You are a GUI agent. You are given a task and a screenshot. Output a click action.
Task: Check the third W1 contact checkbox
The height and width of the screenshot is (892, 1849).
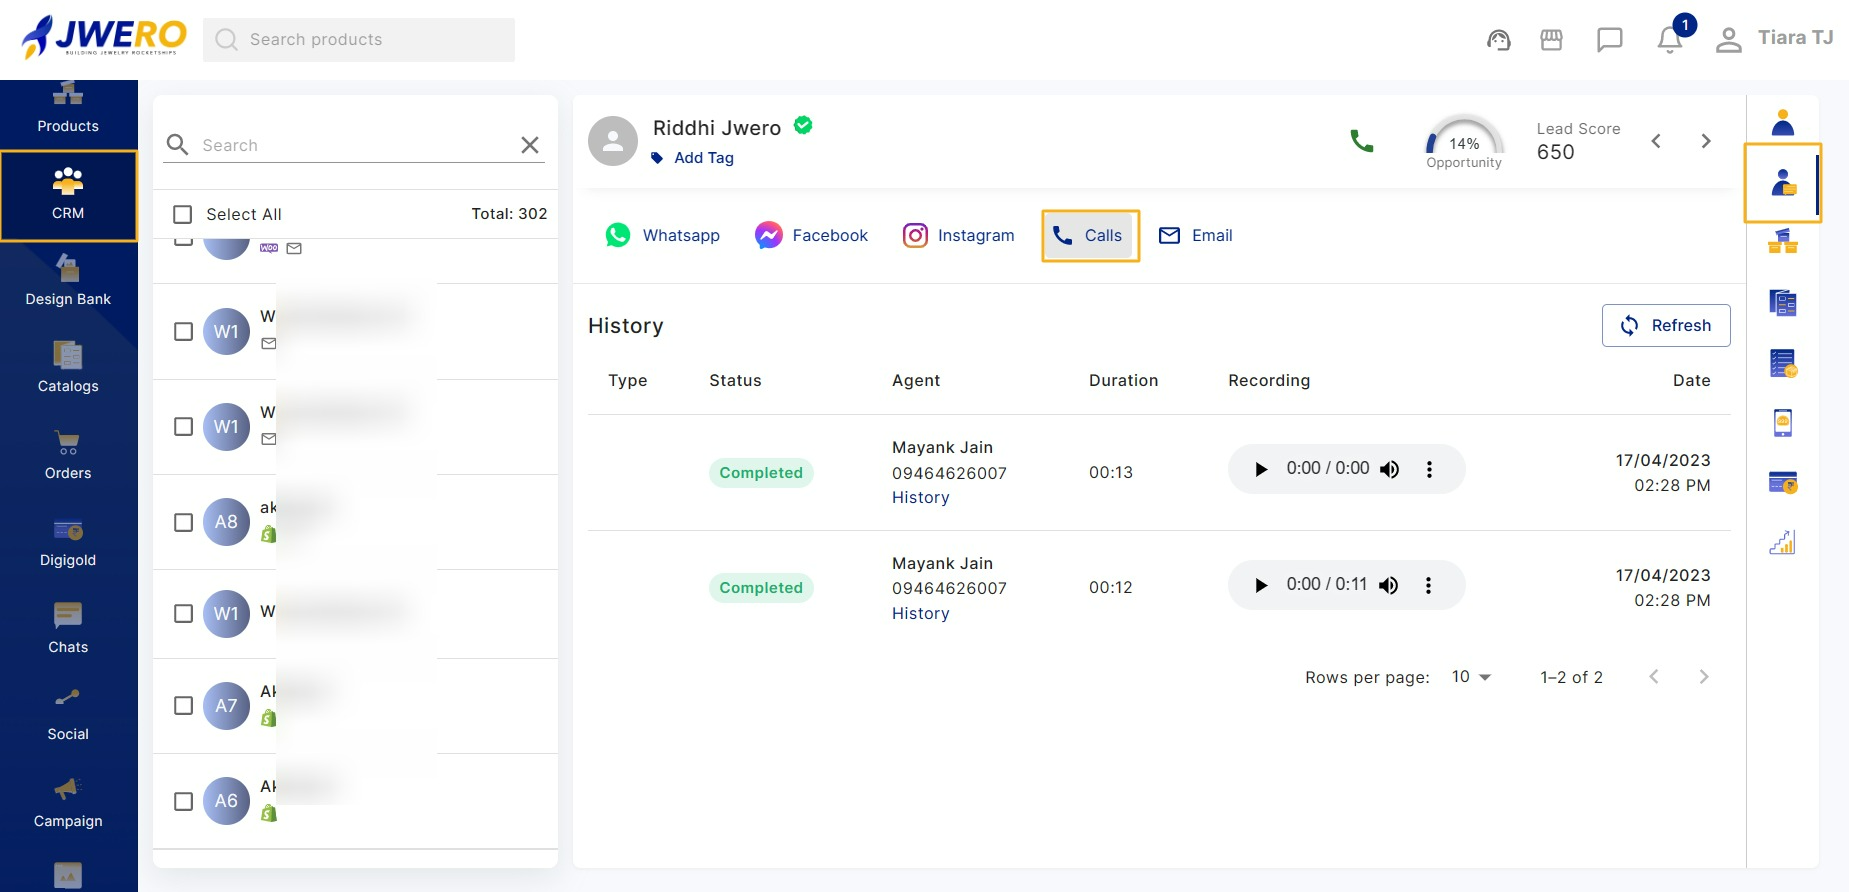[183, 613]
